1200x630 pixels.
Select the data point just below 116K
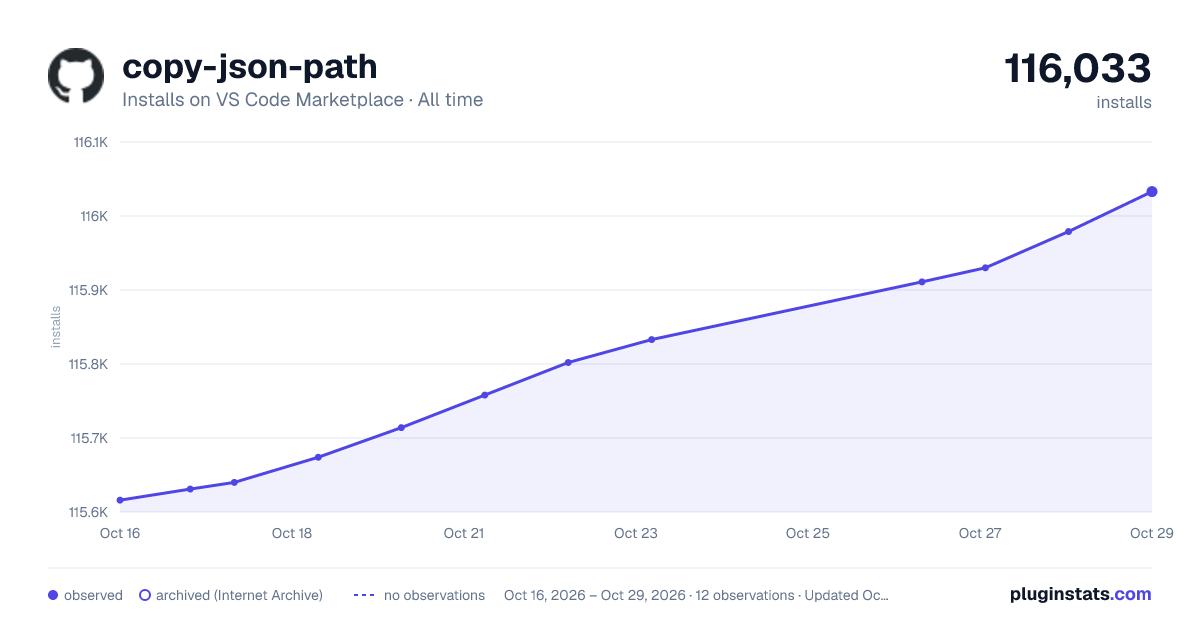click(1068, 232)
